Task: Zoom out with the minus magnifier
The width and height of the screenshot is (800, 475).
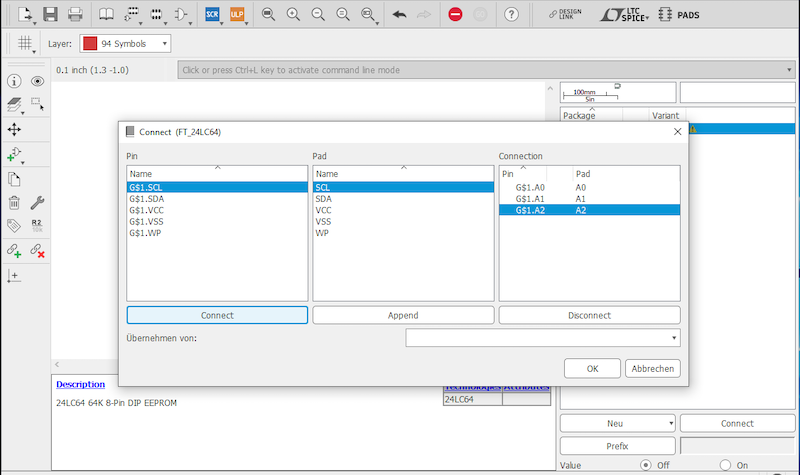Action: point(318,14)
